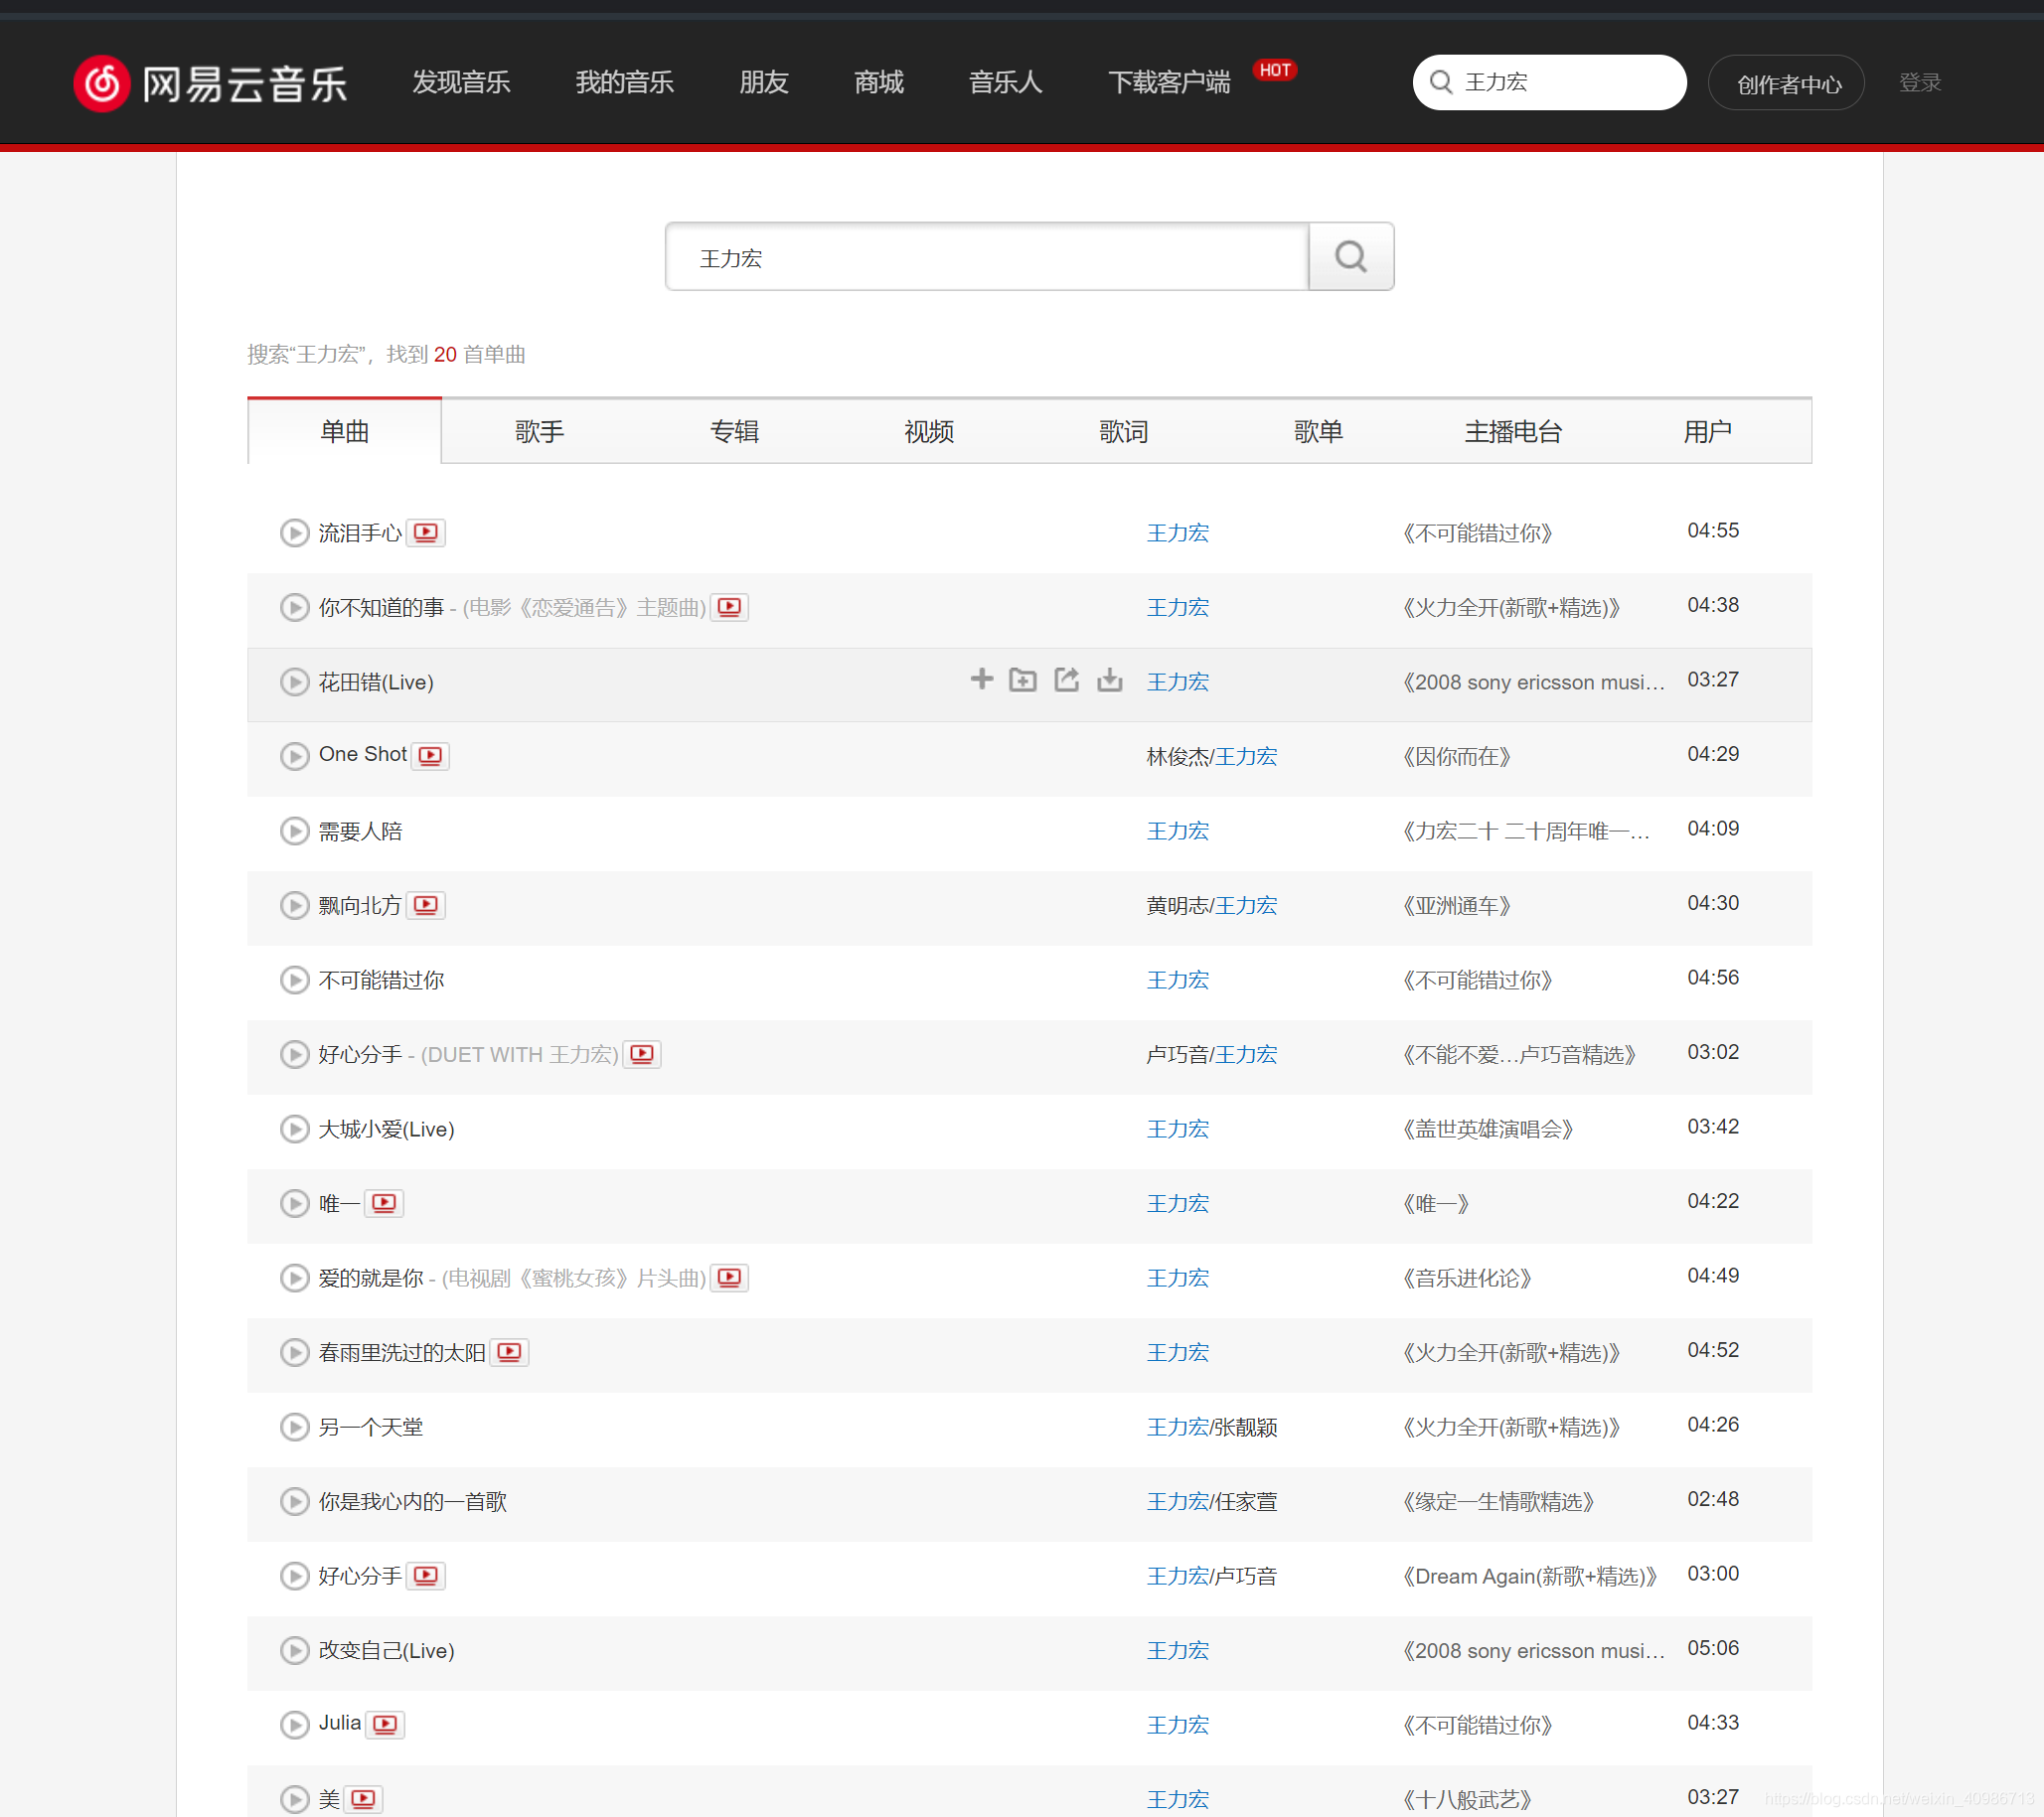Viewport: 2044px width, 1817px height.
Task: Open MV icon next to 飘向北方
Action: 426,905
